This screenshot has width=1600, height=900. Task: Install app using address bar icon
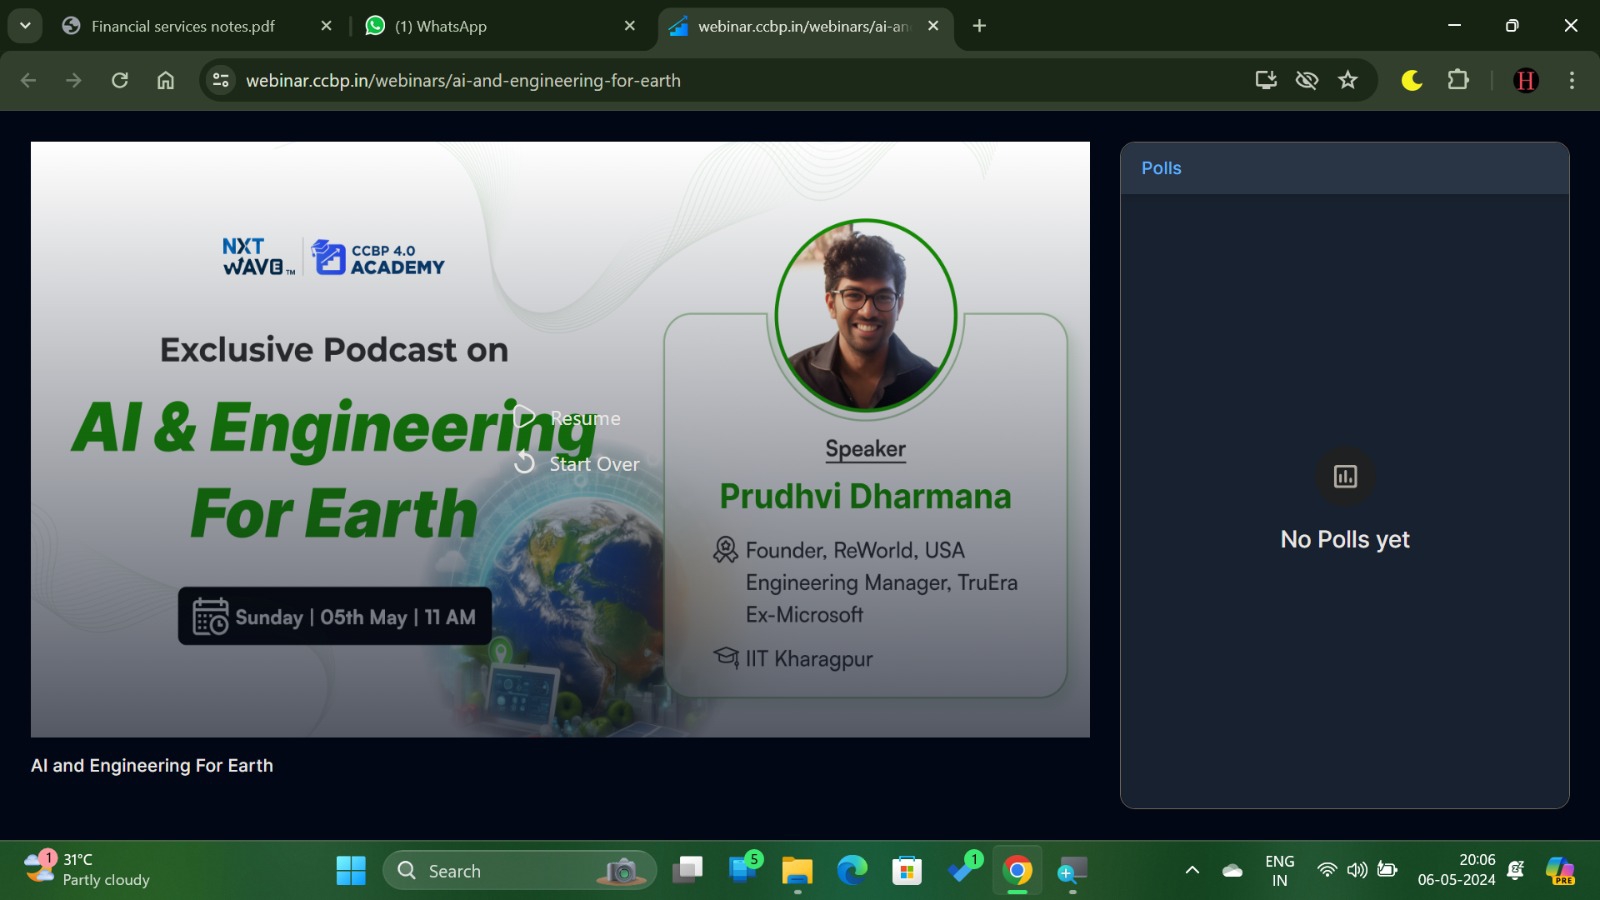[x=1265, y=80]
